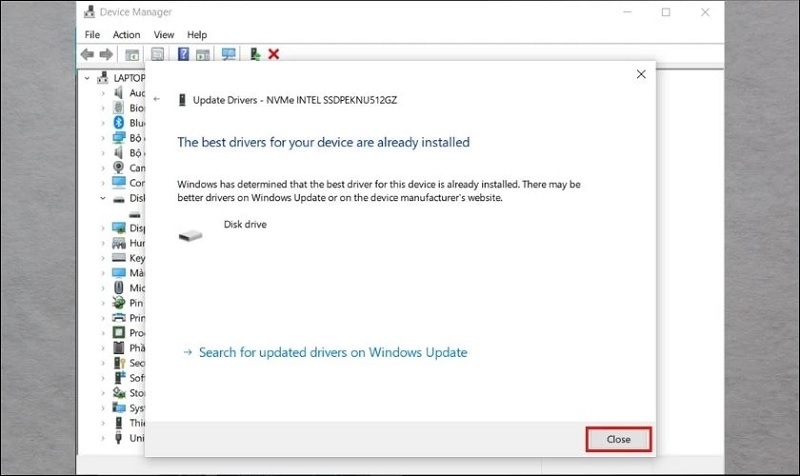The image size is (800, 476).
Task: Select the Bluetooth device category icon
Action: click(x=119, y=122)
